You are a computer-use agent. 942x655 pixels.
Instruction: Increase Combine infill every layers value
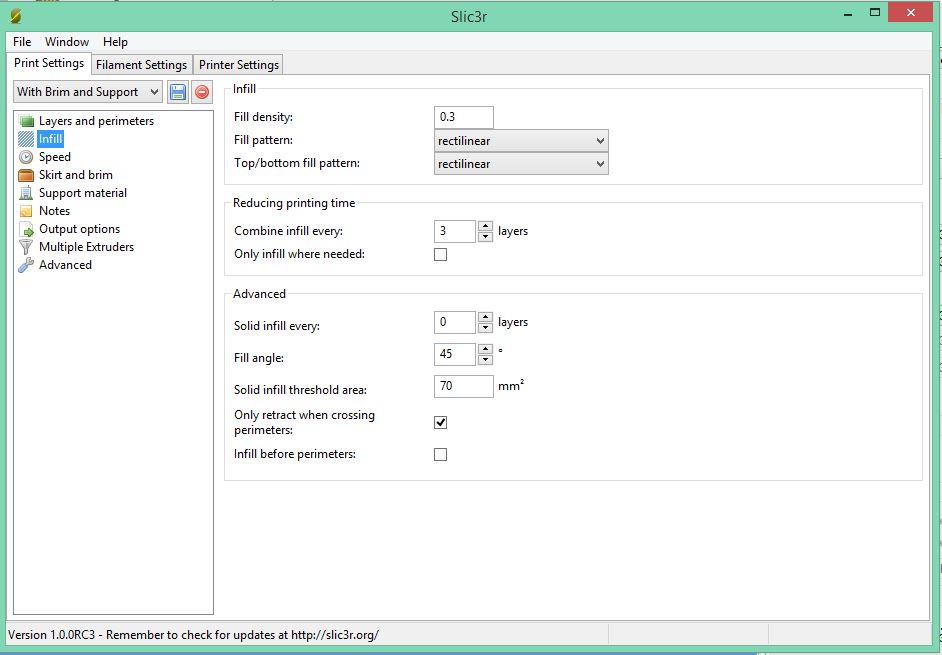[485, 226]
